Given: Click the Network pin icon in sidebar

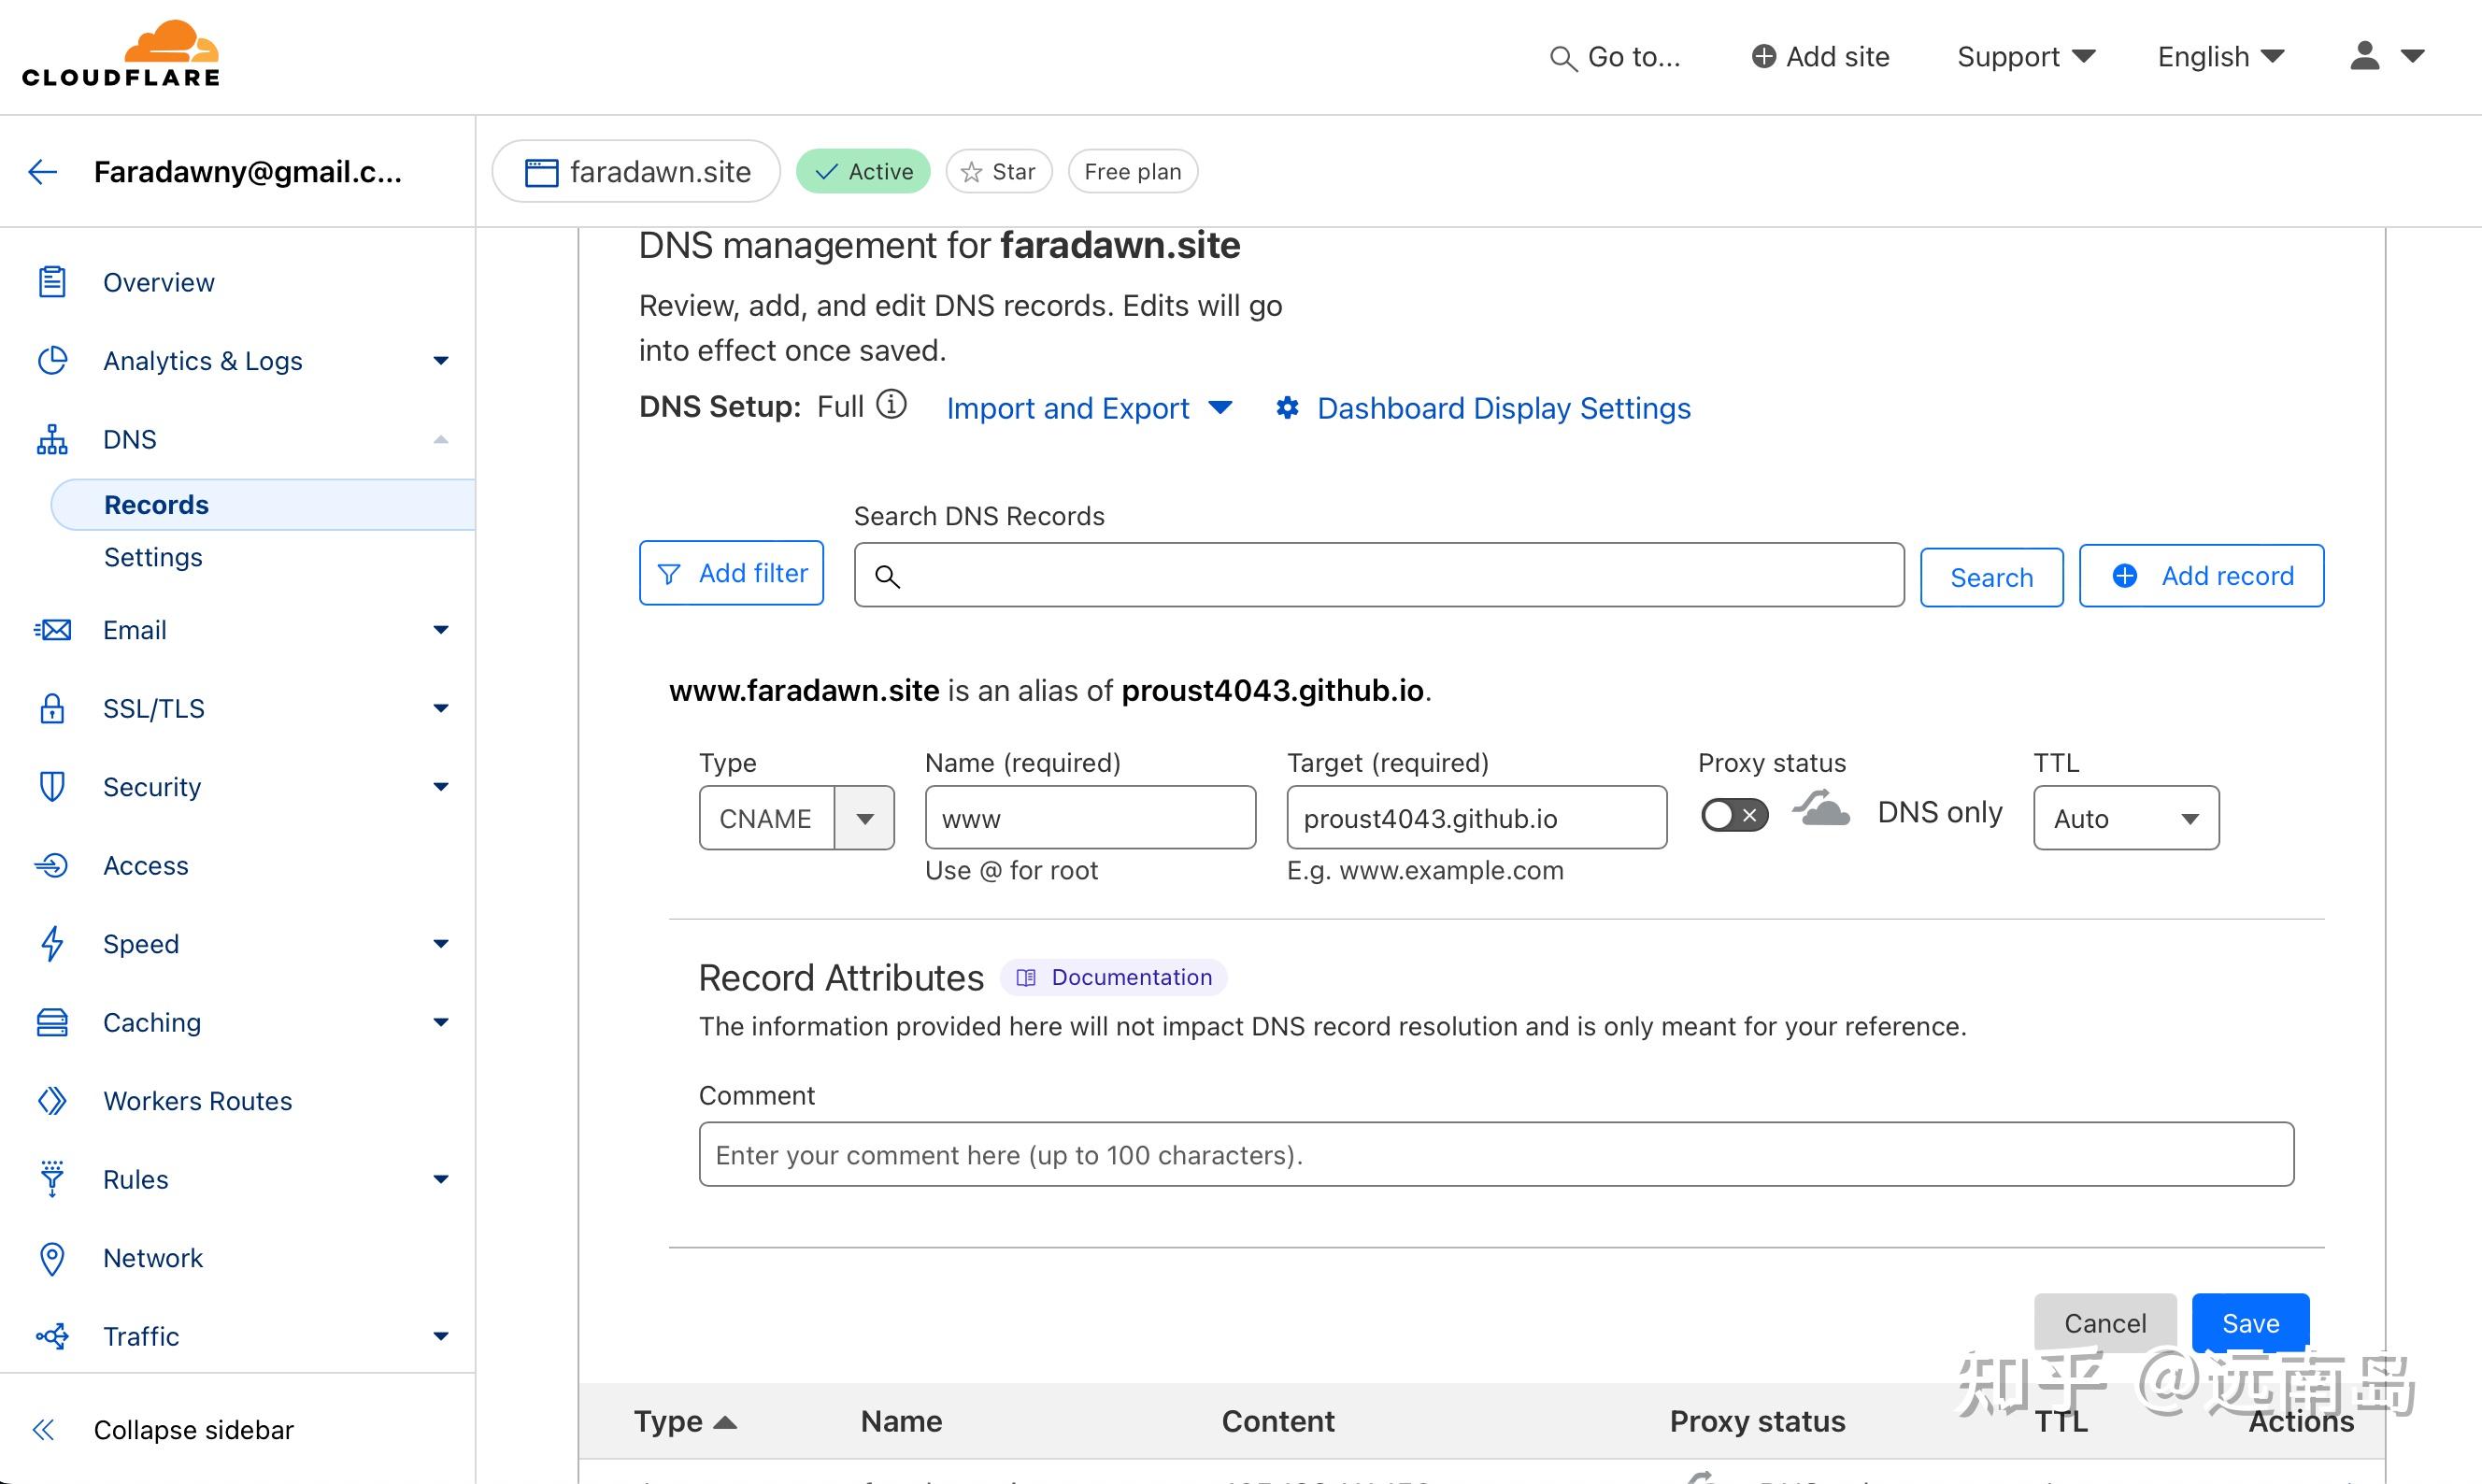Looking at the screenshot, I should click(52, 1258).
